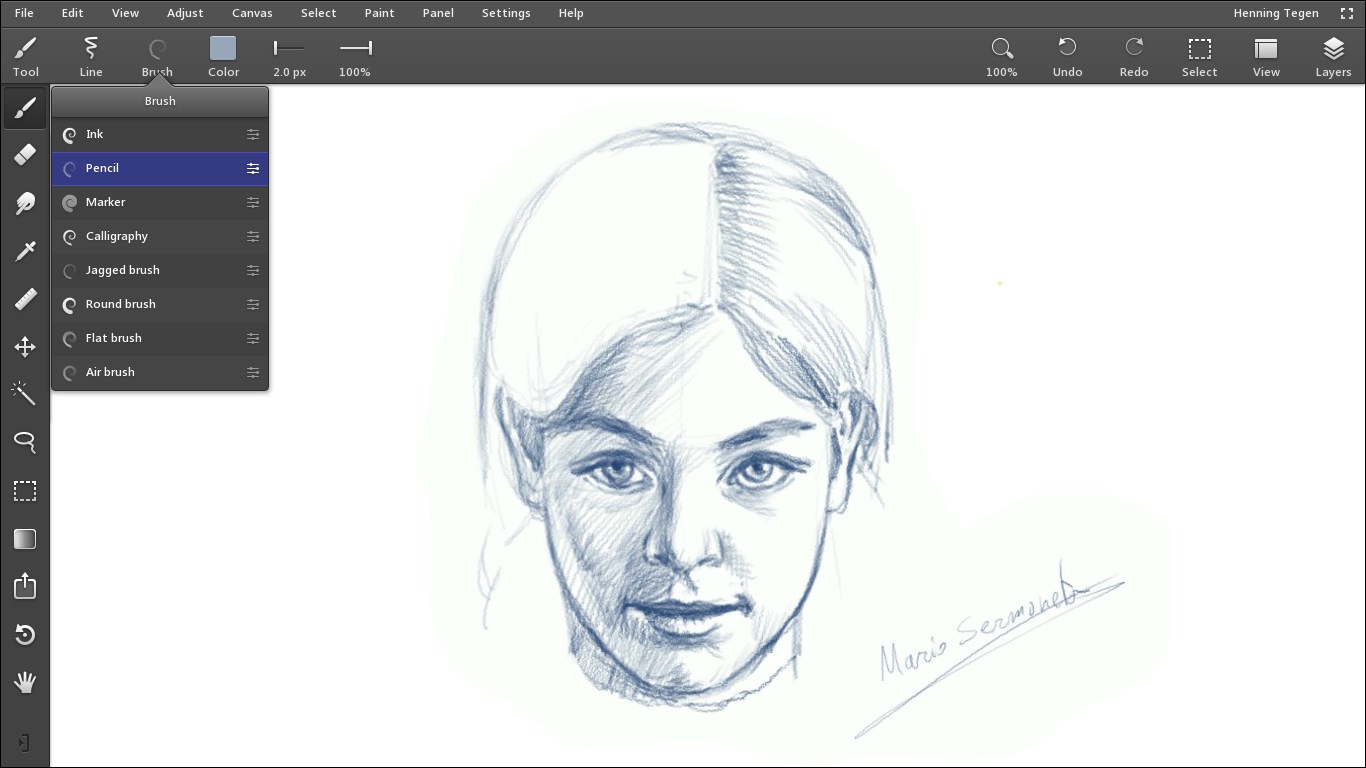This screenshot has height=768, width=1366.
Task: Select the Magic Wand tool
Action: click(x=24, y=393)
